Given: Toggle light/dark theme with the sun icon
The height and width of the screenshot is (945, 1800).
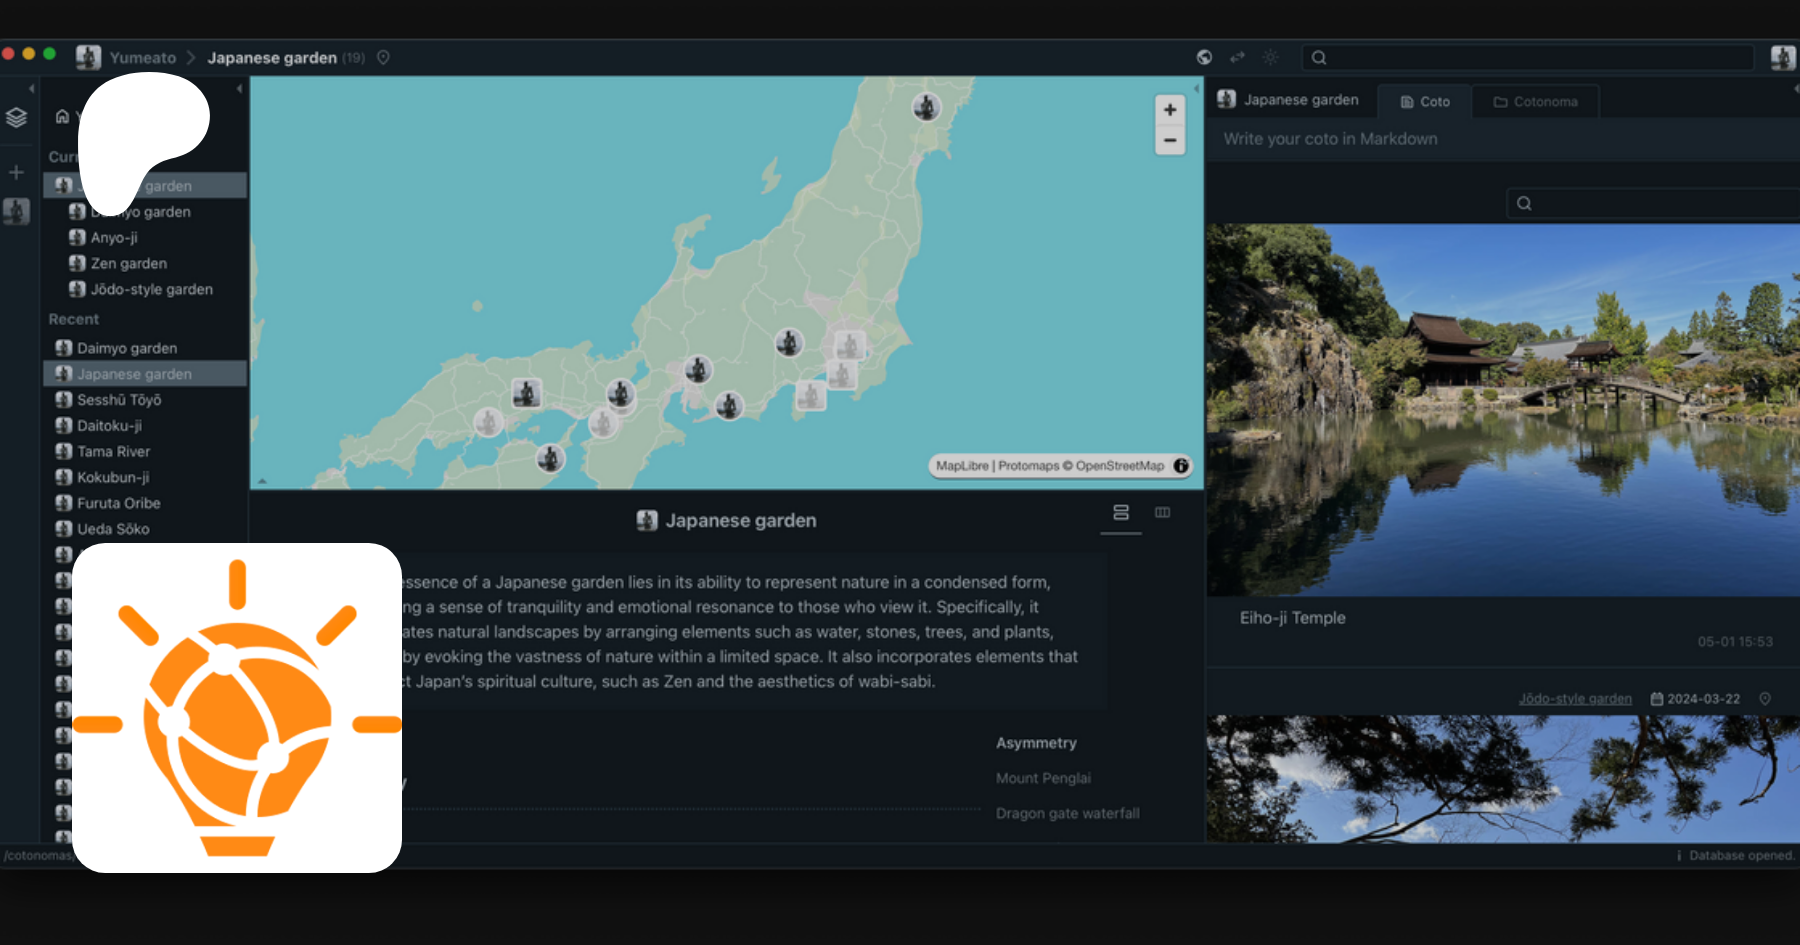Looking at the screenshot, I should [1270, 58].
